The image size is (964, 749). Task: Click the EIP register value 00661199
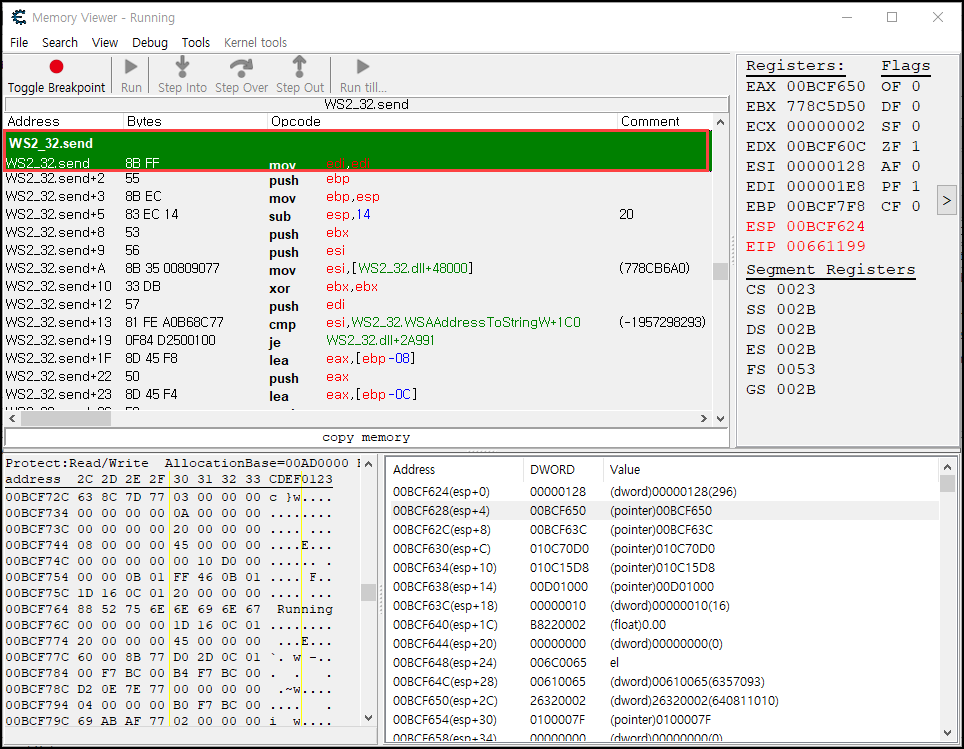[x=826, y=247]
